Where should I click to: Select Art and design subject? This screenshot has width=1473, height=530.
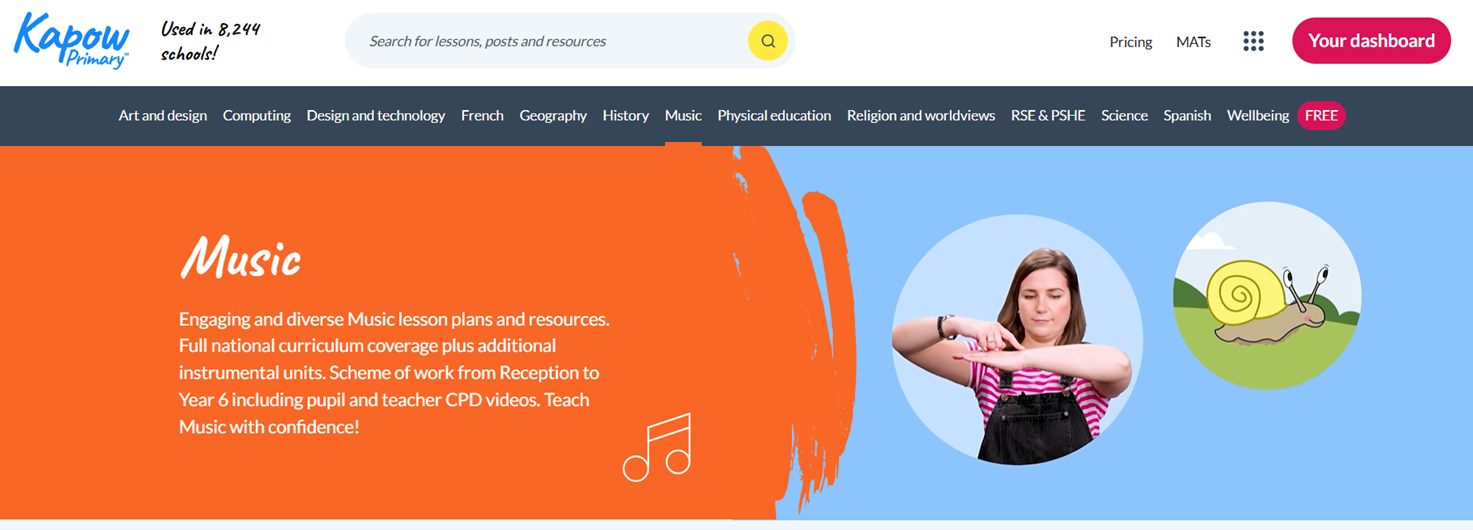163,116
